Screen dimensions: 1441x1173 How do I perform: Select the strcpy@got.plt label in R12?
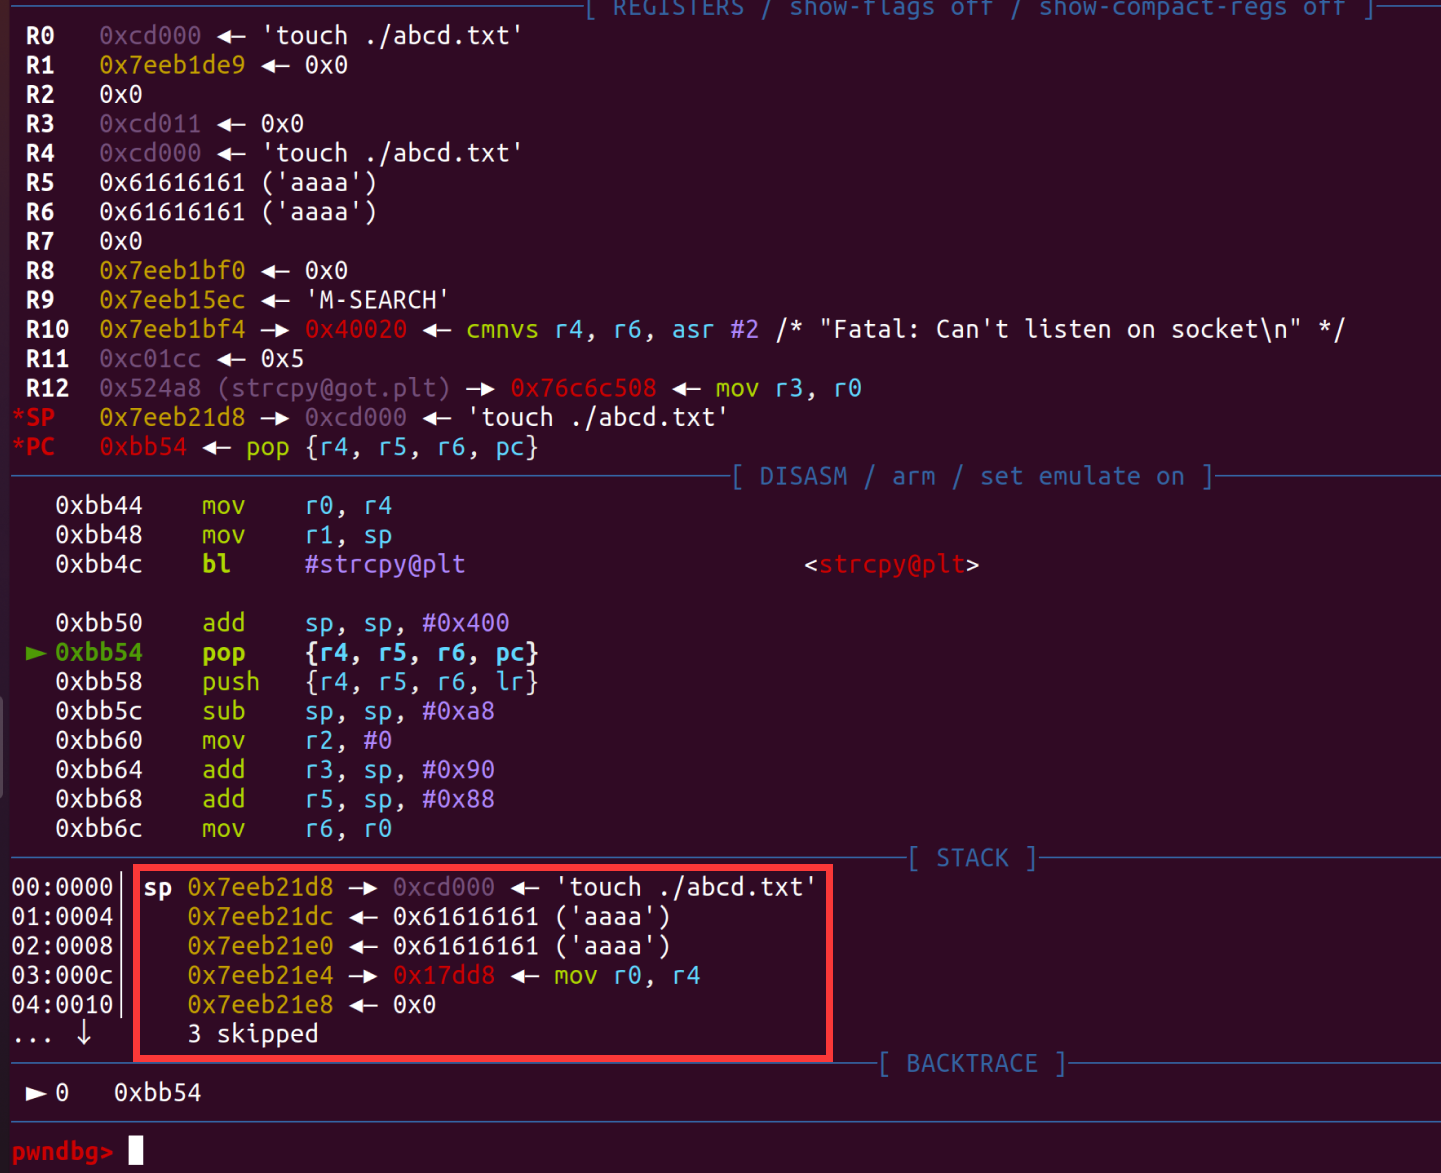[334, 388]
